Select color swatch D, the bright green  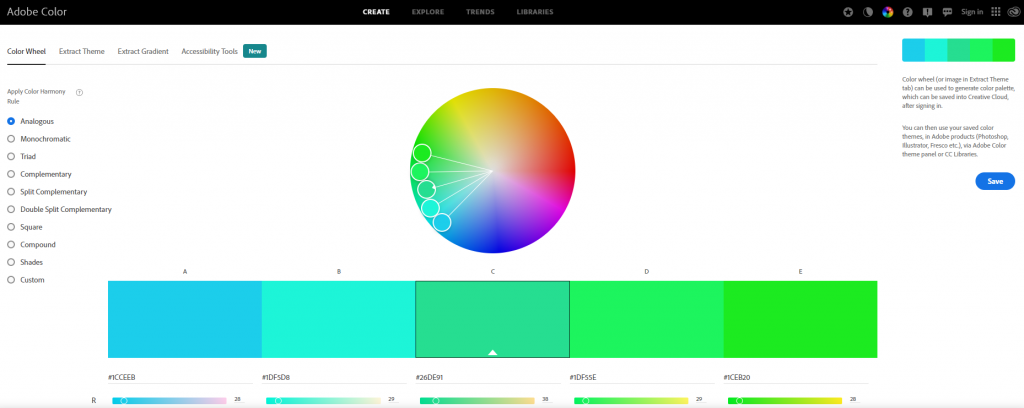(647, 319)
